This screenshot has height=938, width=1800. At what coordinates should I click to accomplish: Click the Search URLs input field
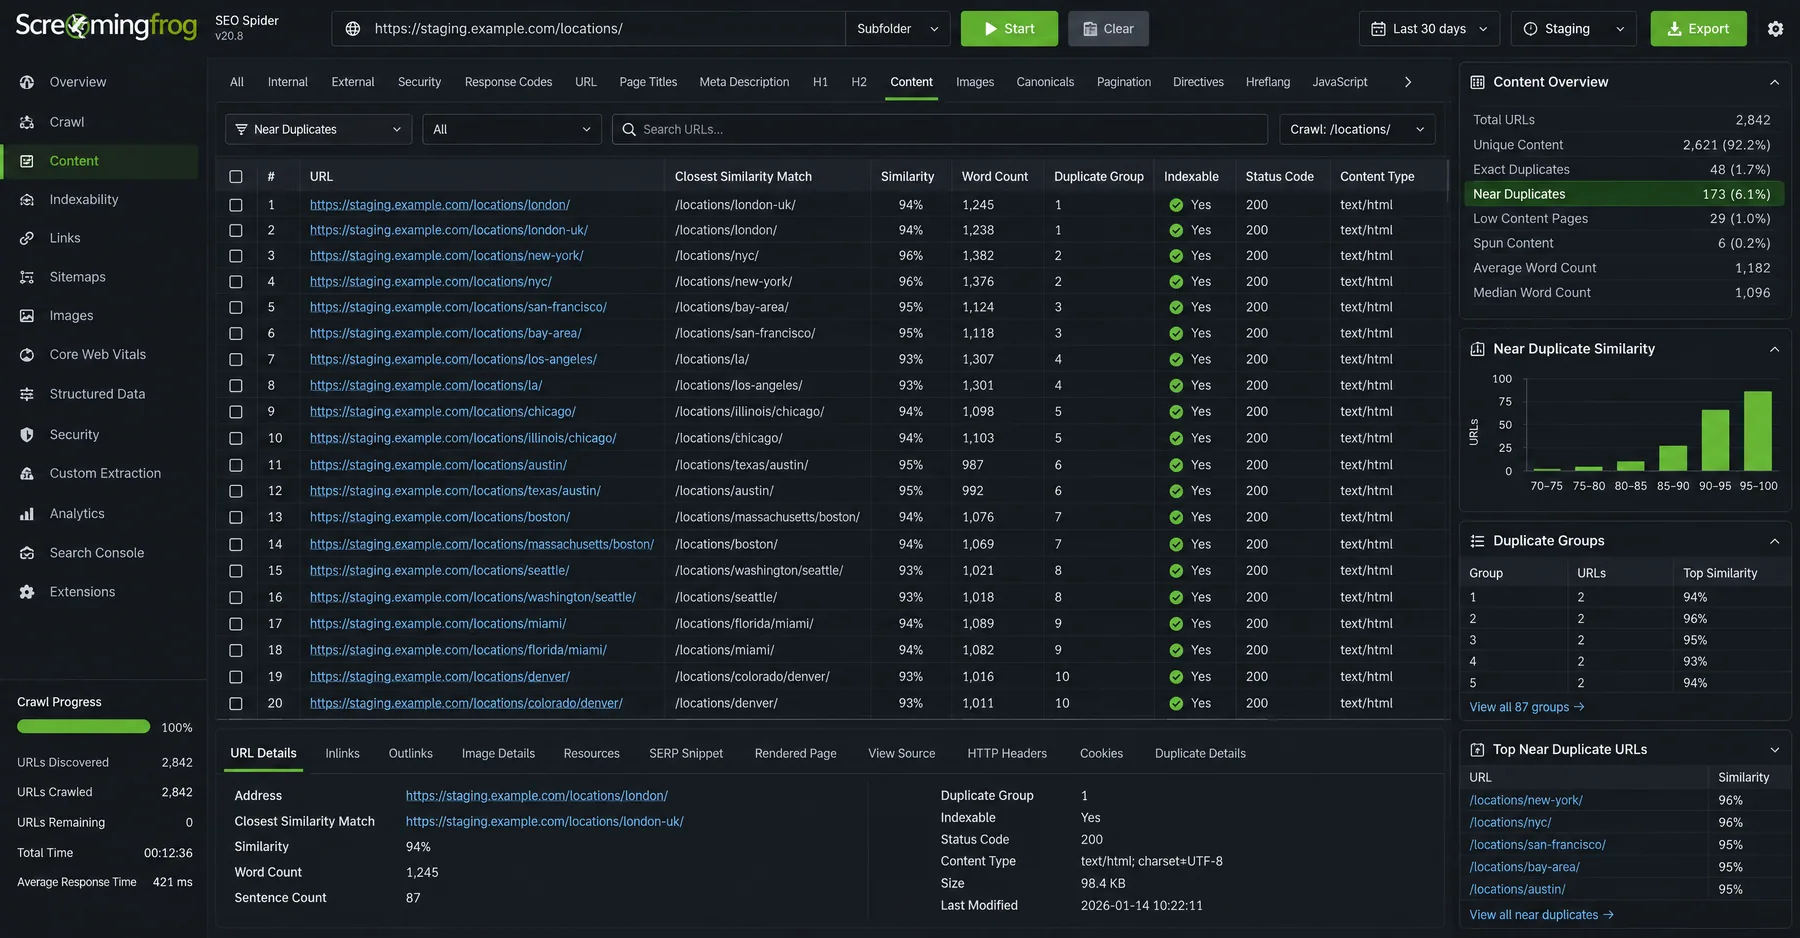(x=940, y=129)
